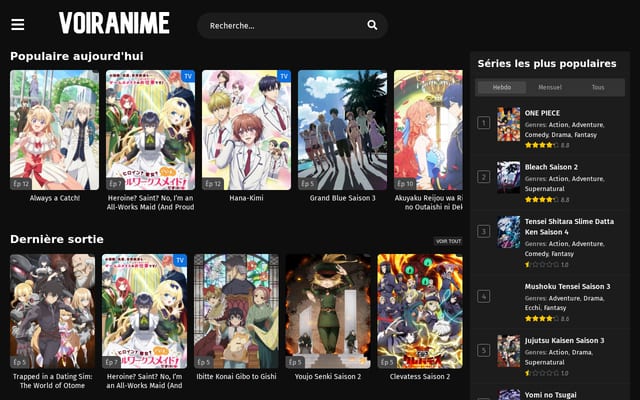Click the Youjo Senki Saison 2 title
The height and width of the screenshot is (400, 640).
click(x=328, y=376)
